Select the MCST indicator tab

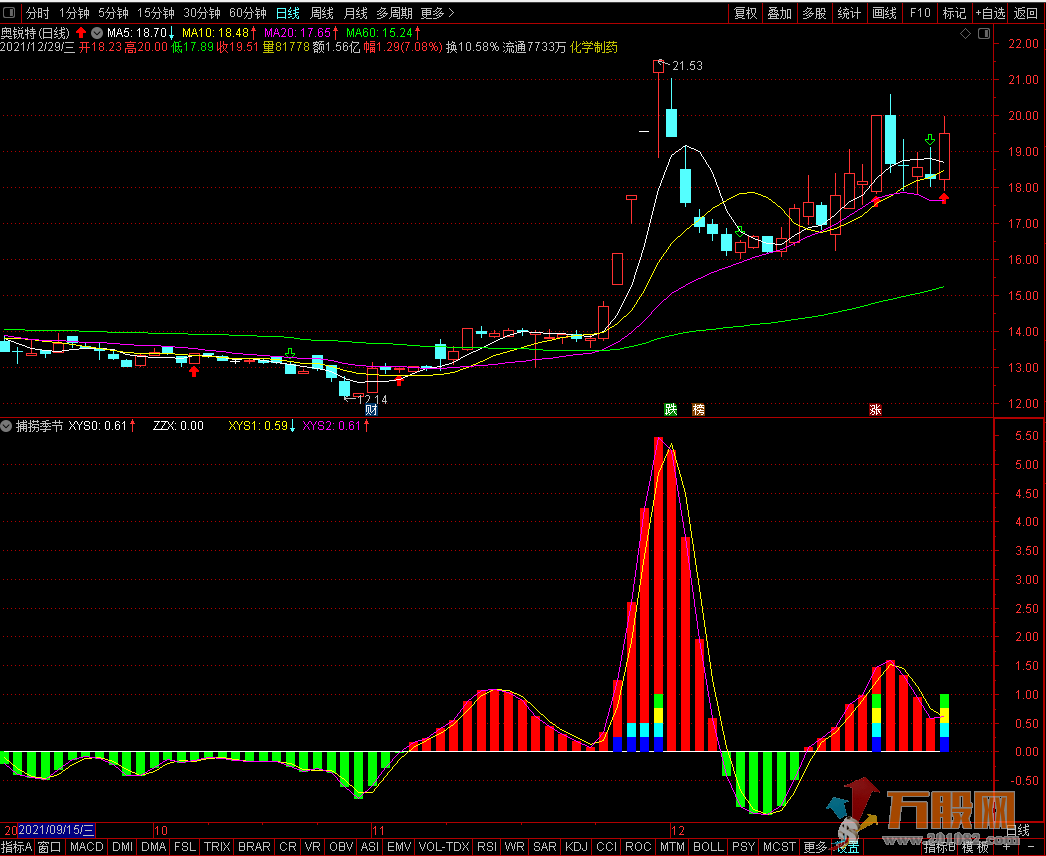779,847
